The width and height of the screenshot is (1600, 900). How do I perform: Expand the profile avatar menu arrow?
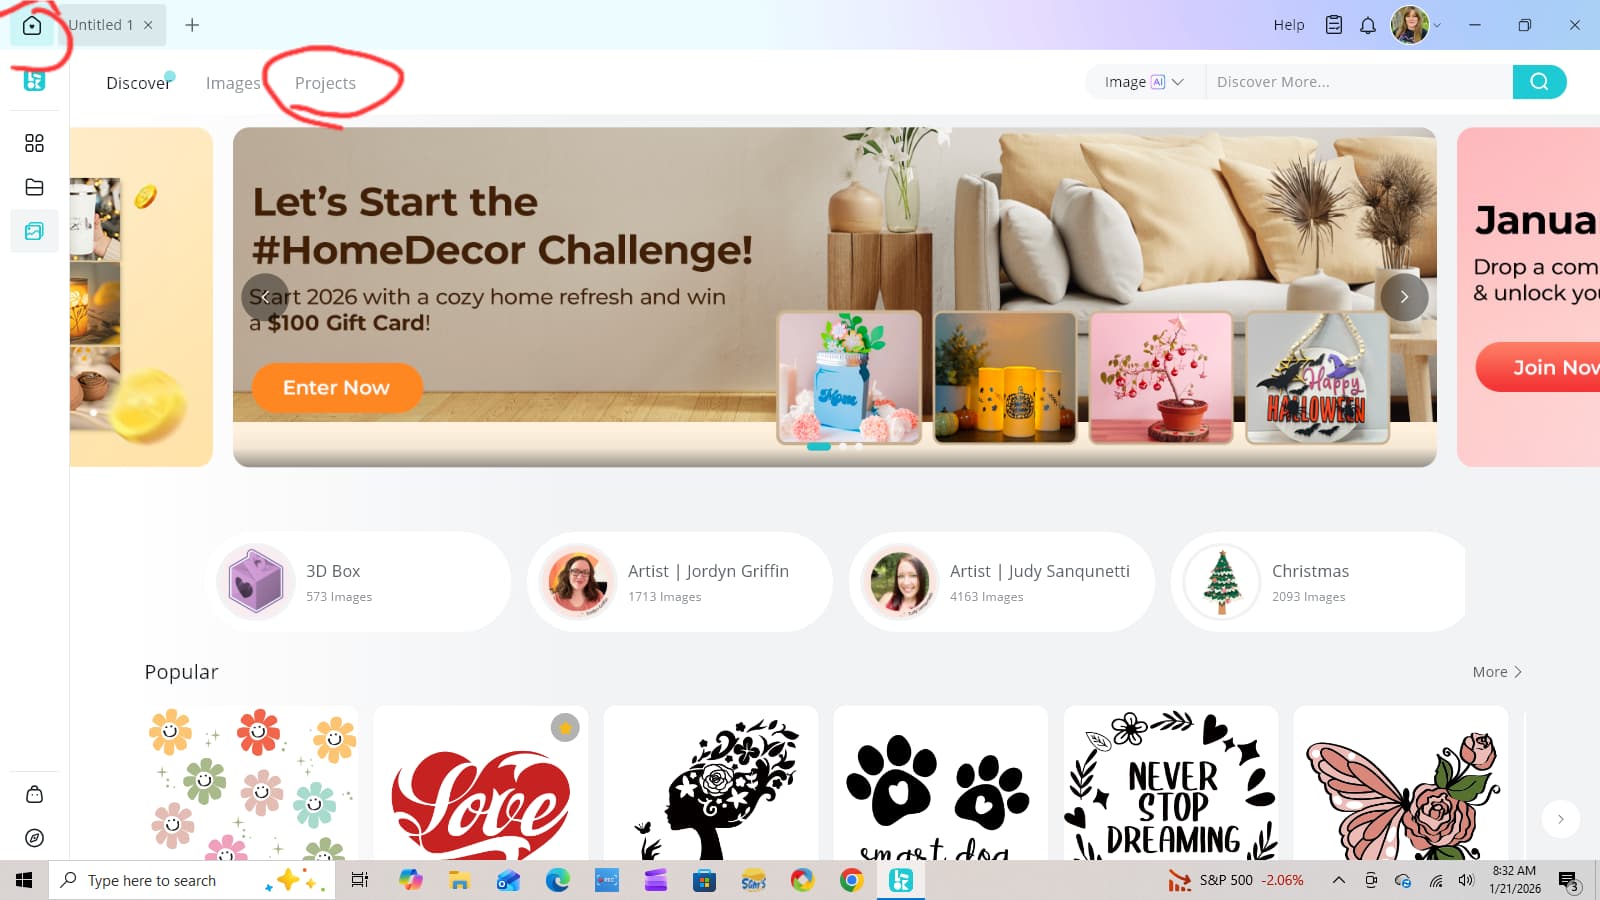1437,25
